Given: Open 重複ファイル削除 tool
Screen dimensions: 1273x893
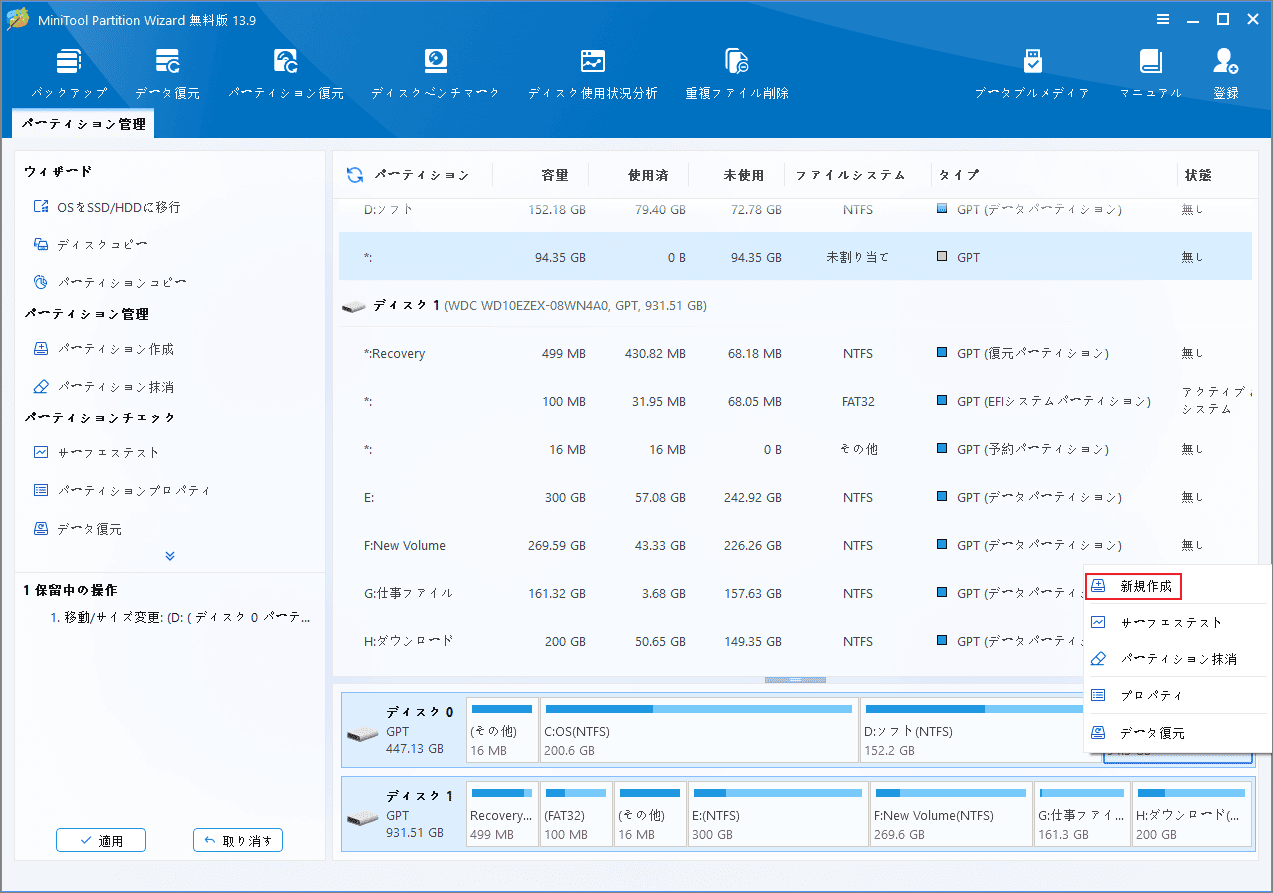Looking at the screenshot, I should pos(737,73).
